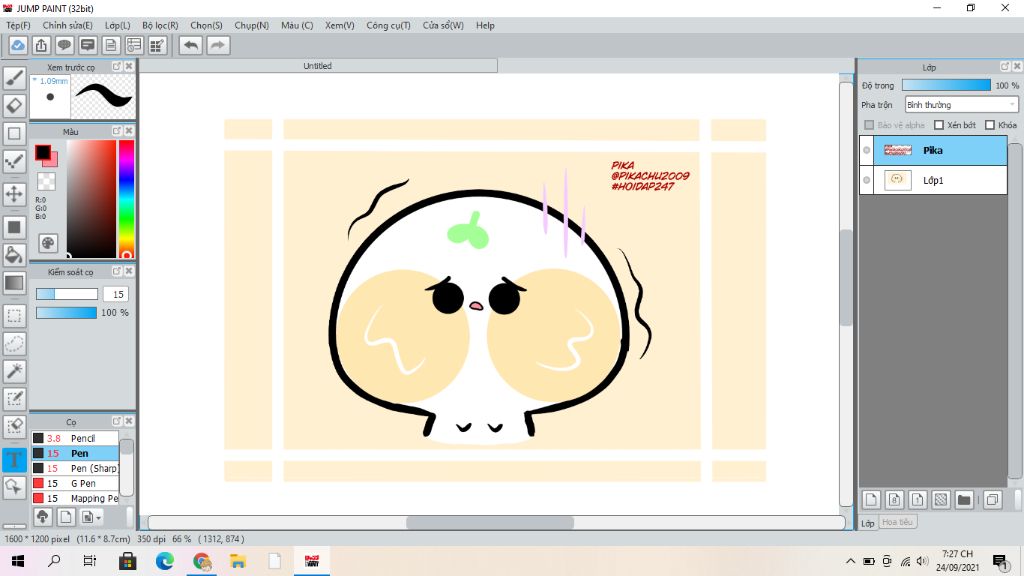Add a new 1-bit layer

[x=918, y=500]
